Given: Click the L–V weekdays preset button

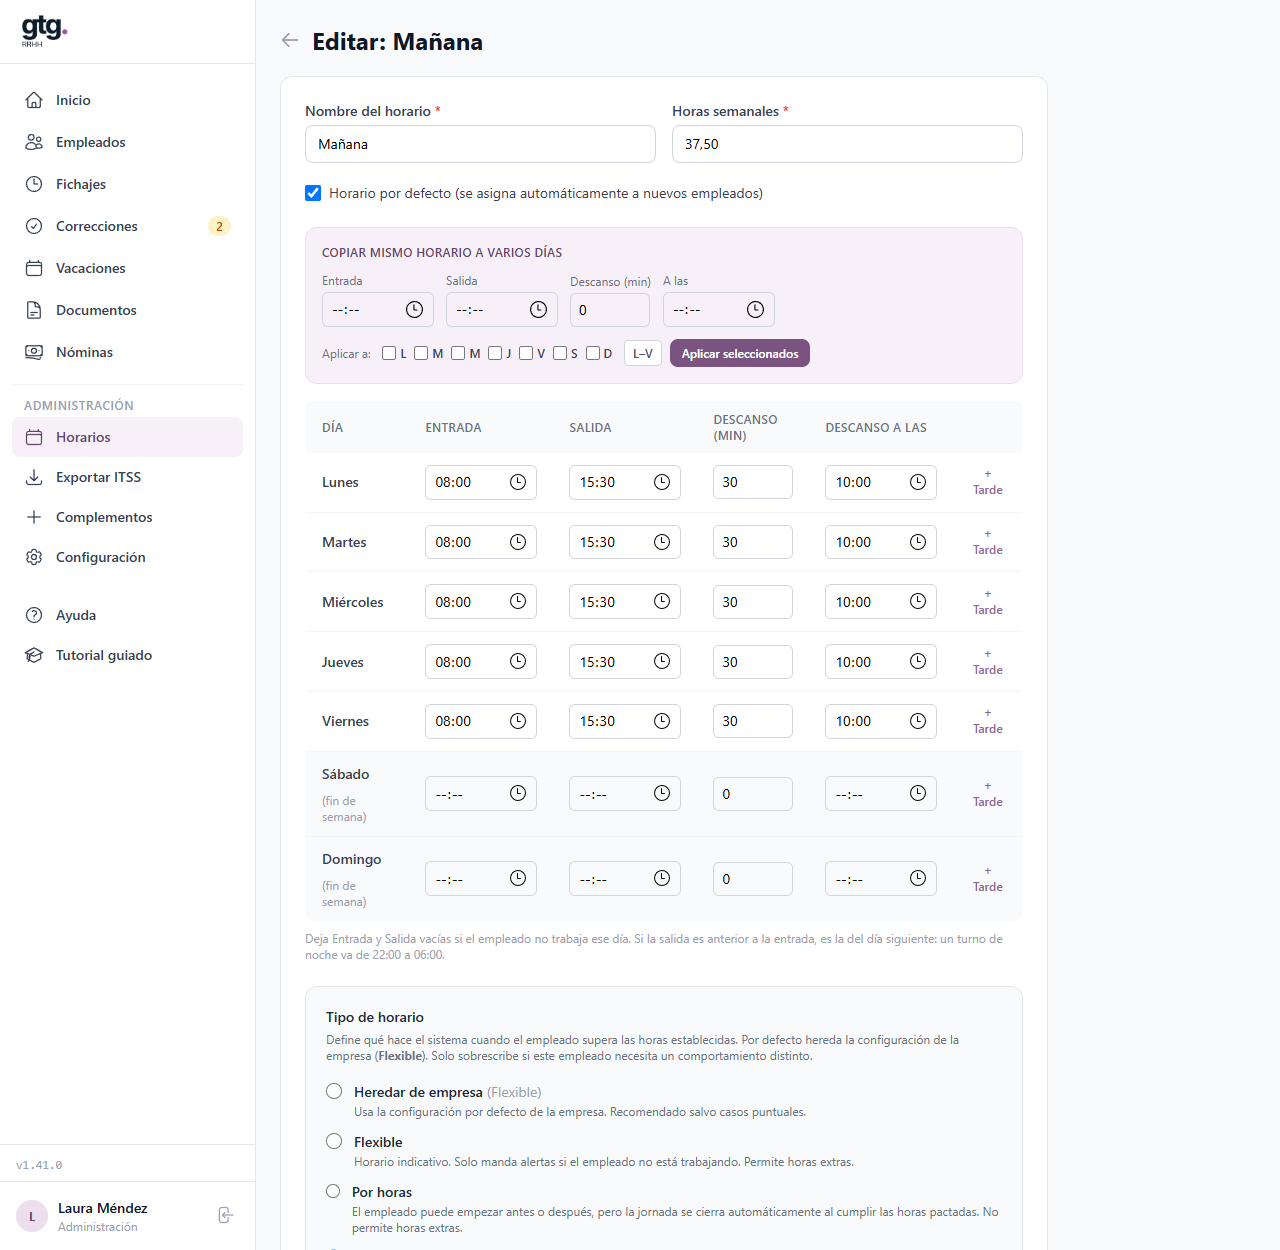Looking at the screenshot, I should tap(643, 353).
